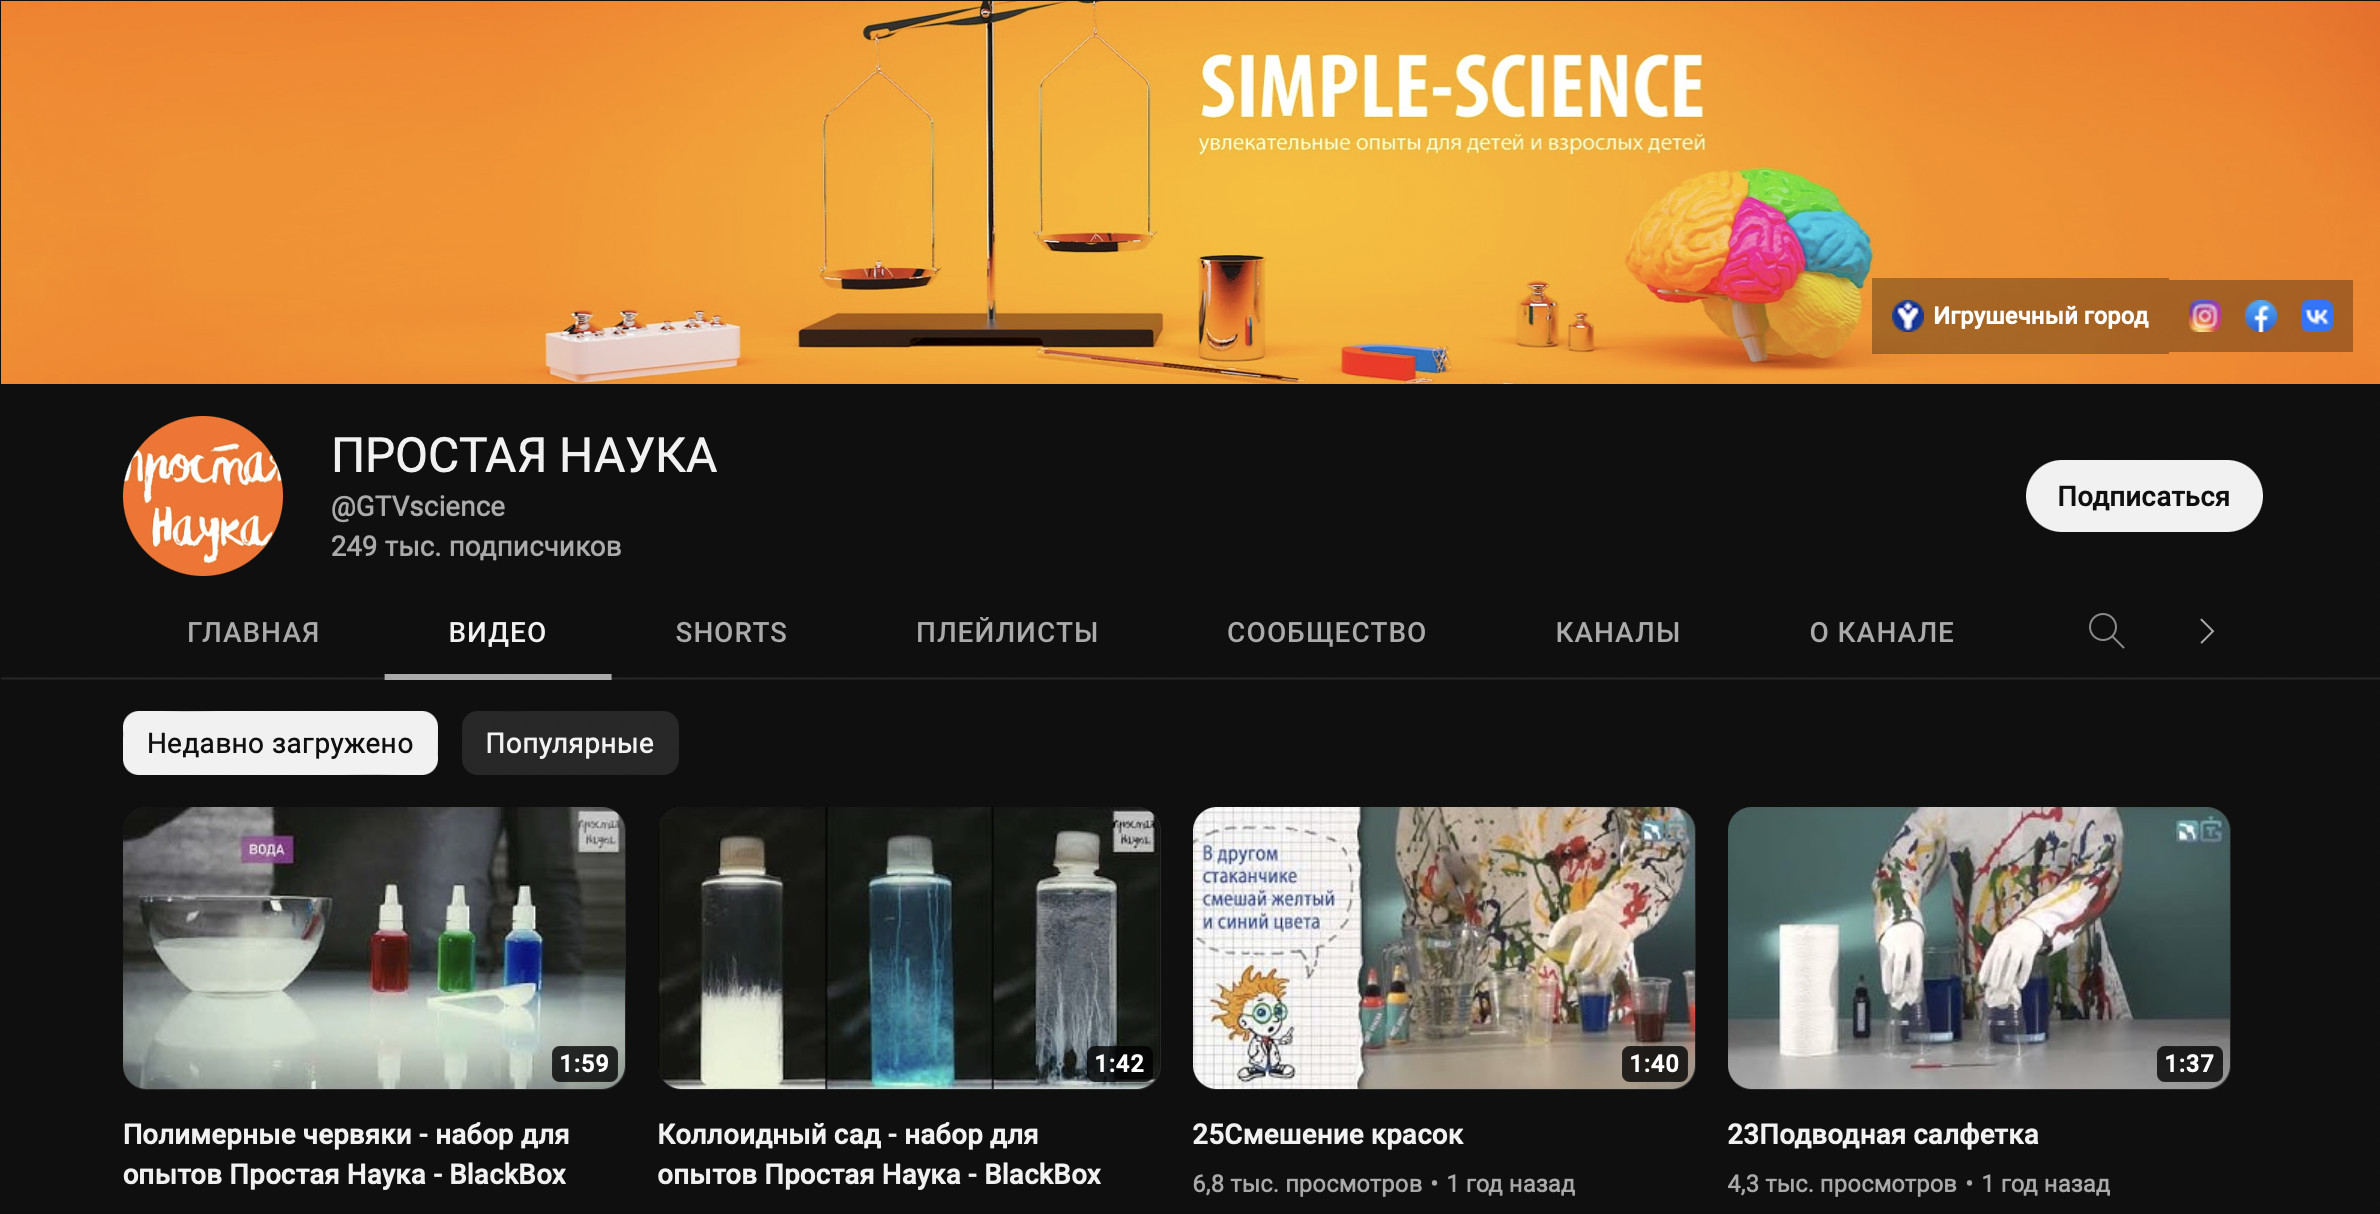
Task: Switch to the Shorts tab
Action: coord(731,632)
